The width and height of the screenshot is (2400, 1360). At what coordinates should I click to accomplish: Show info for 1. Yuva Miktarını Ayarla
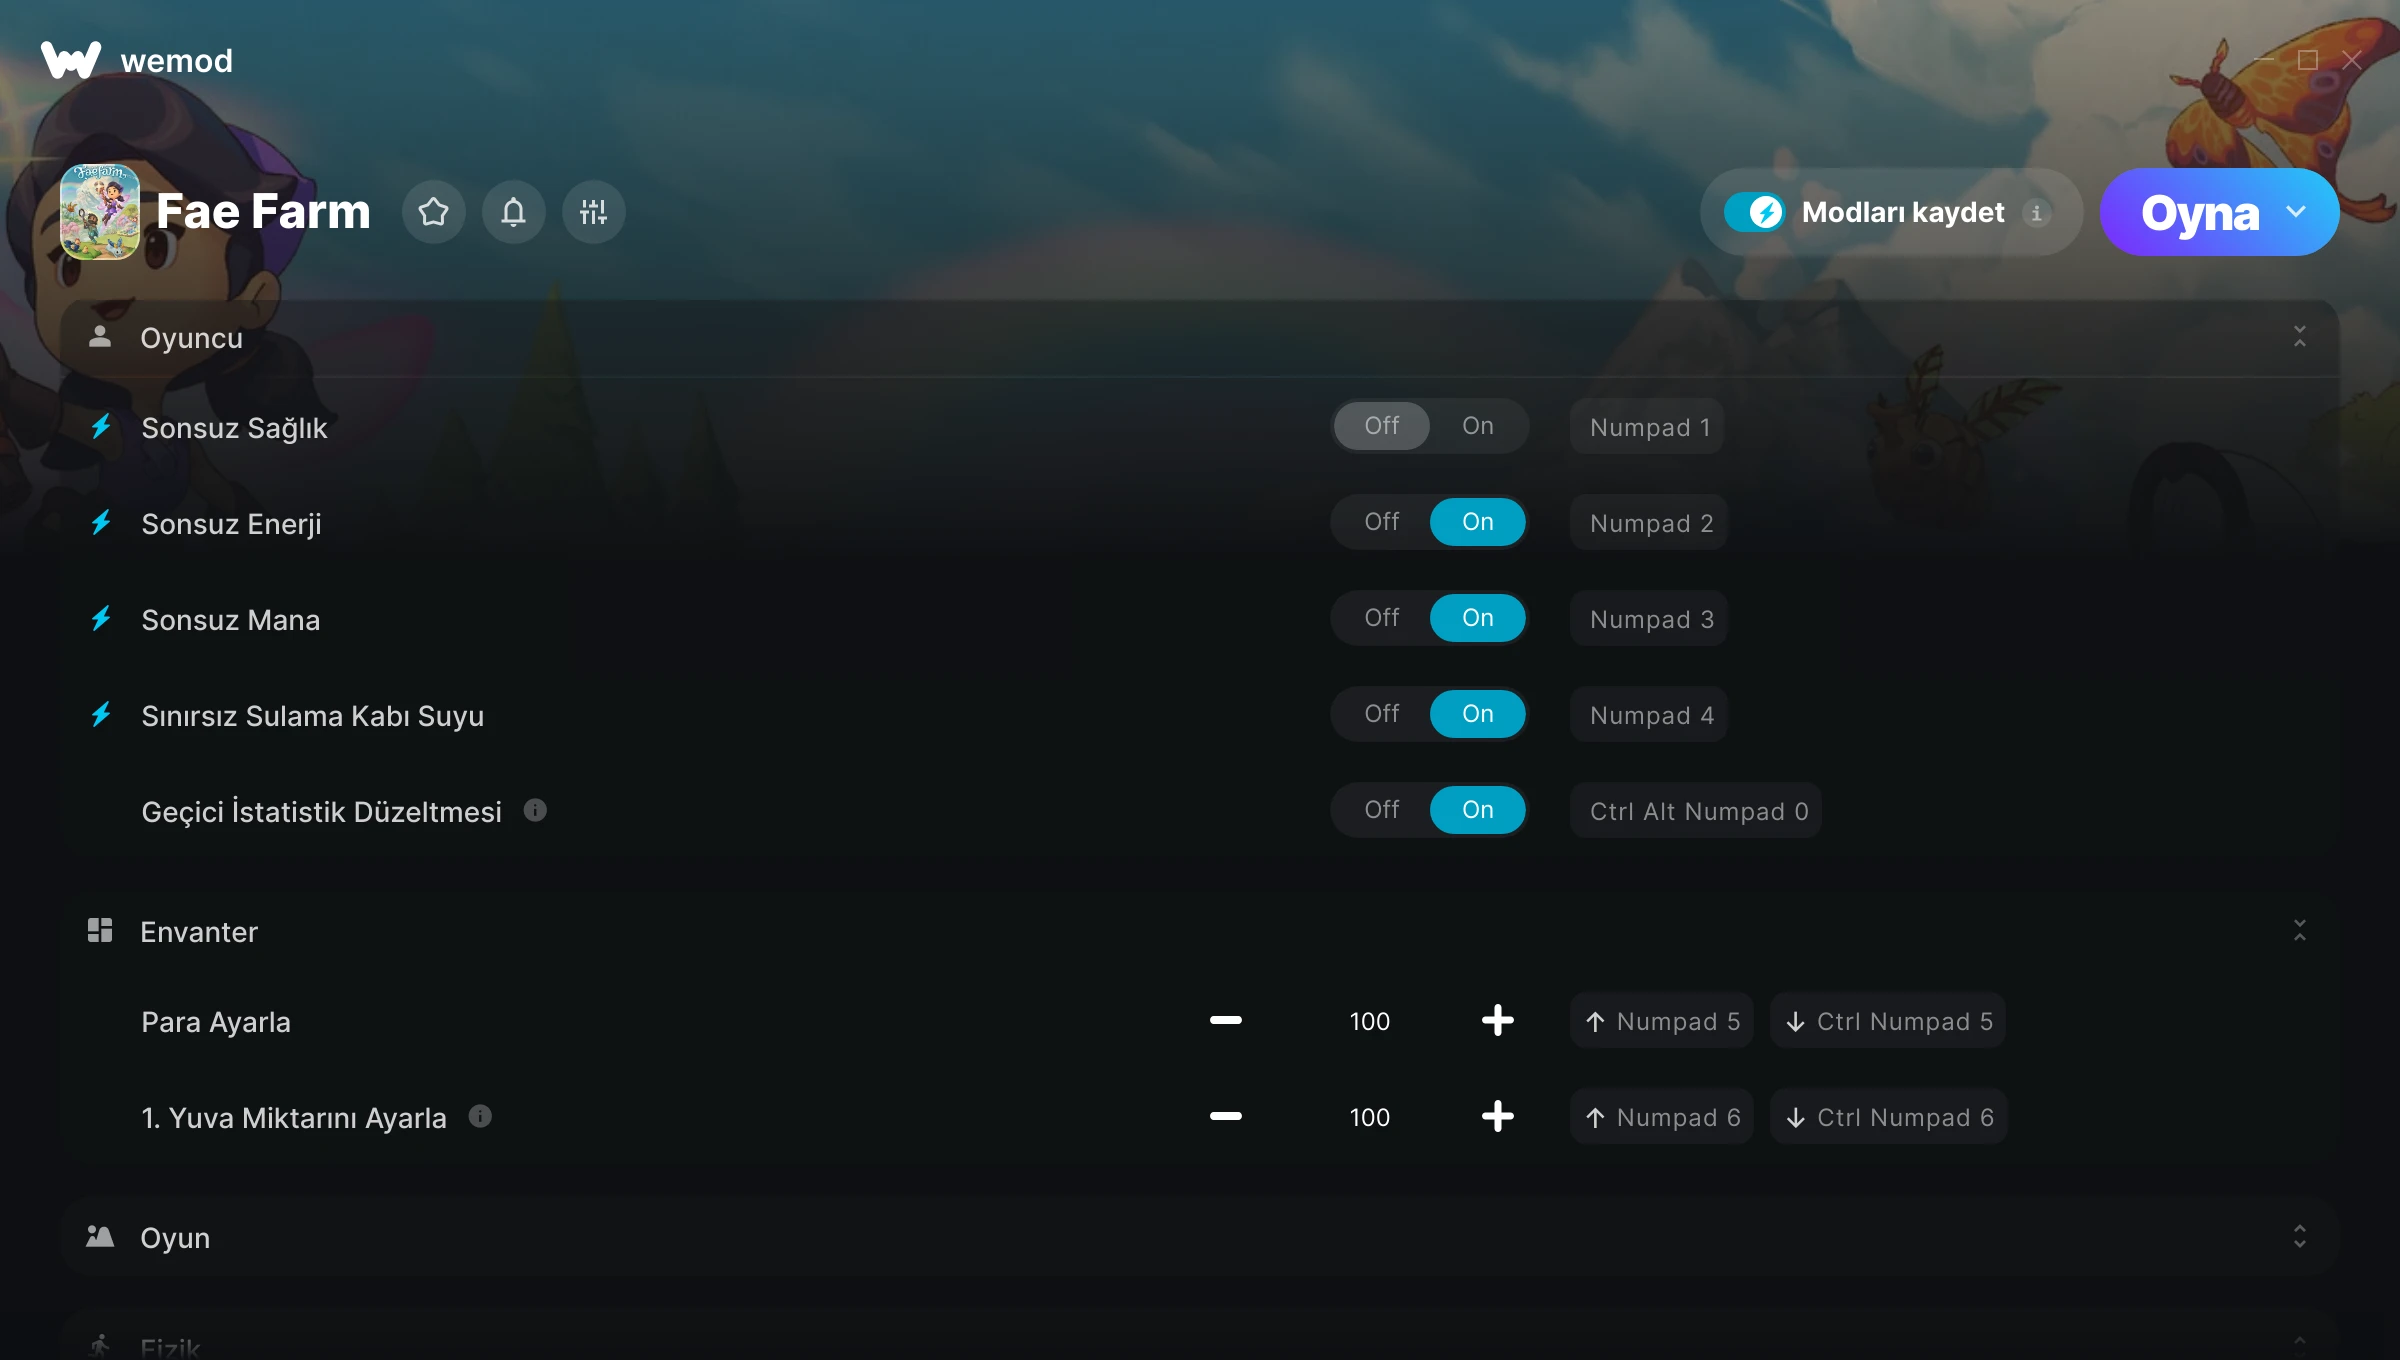tap(480, 1116)
